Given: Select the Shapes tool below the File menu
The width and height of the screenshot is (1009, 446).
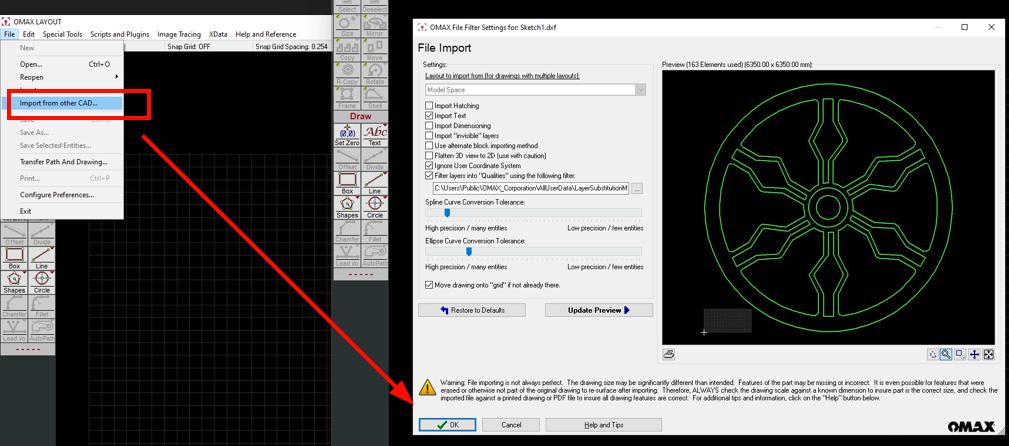Looking at the screenshot, I should (14, 283).
